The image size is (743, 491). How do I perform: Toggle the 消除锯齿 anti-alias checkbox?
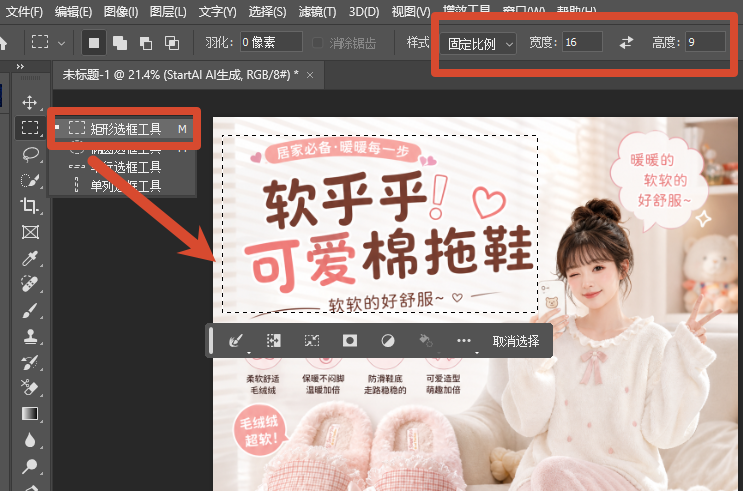click(317, 43)
